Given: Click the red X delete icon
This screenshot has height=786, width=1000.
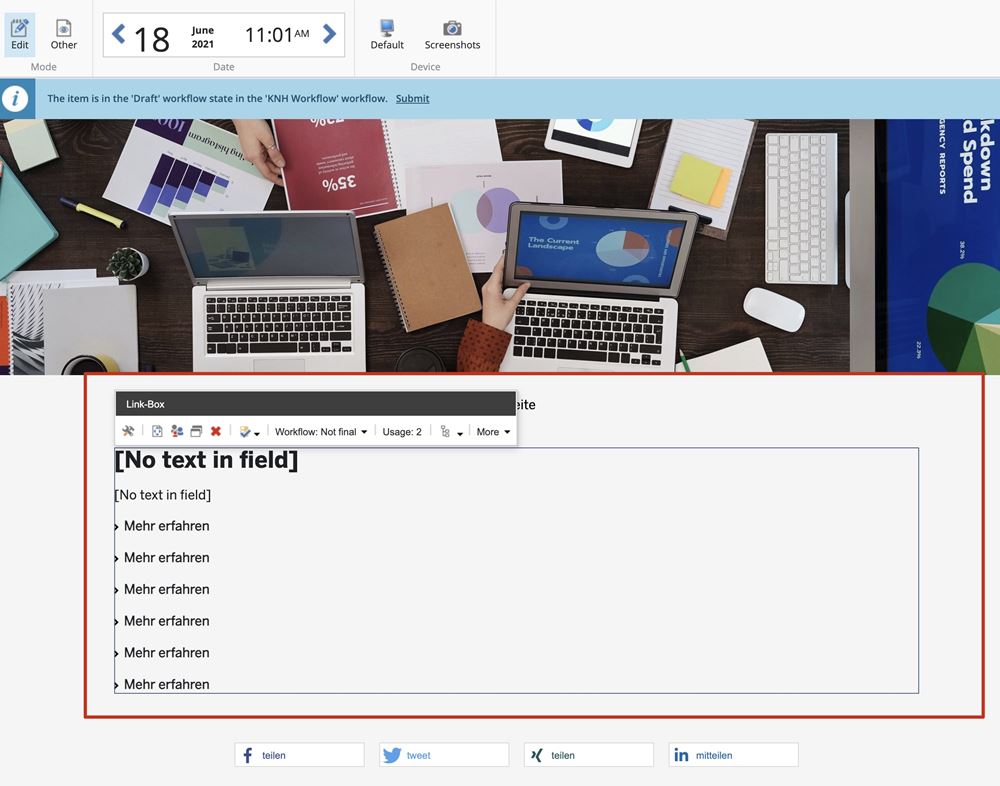Looking at the screenshot, I should [x=216, y=432].
